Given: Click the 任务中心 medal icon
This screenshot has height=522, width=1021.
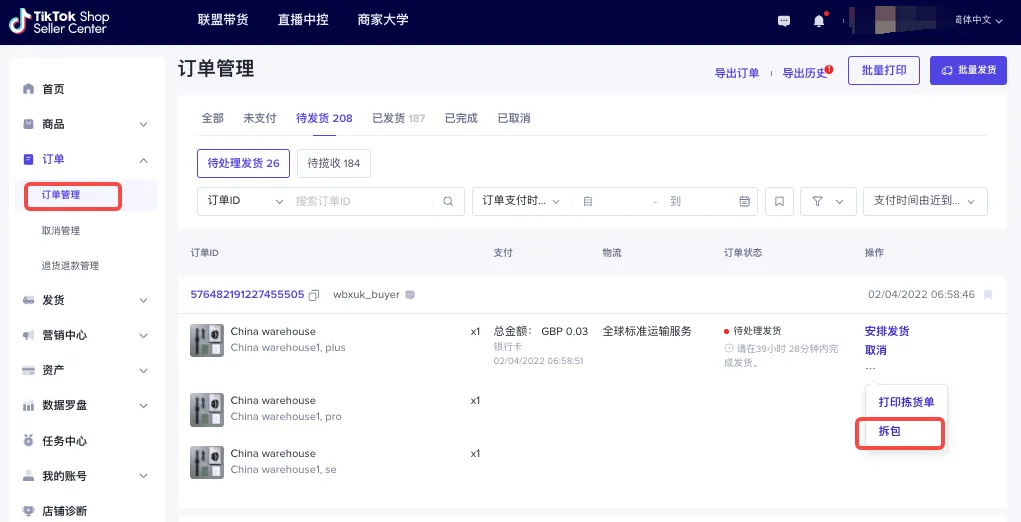Looking at the screenshot, I should tap(28, 441).
